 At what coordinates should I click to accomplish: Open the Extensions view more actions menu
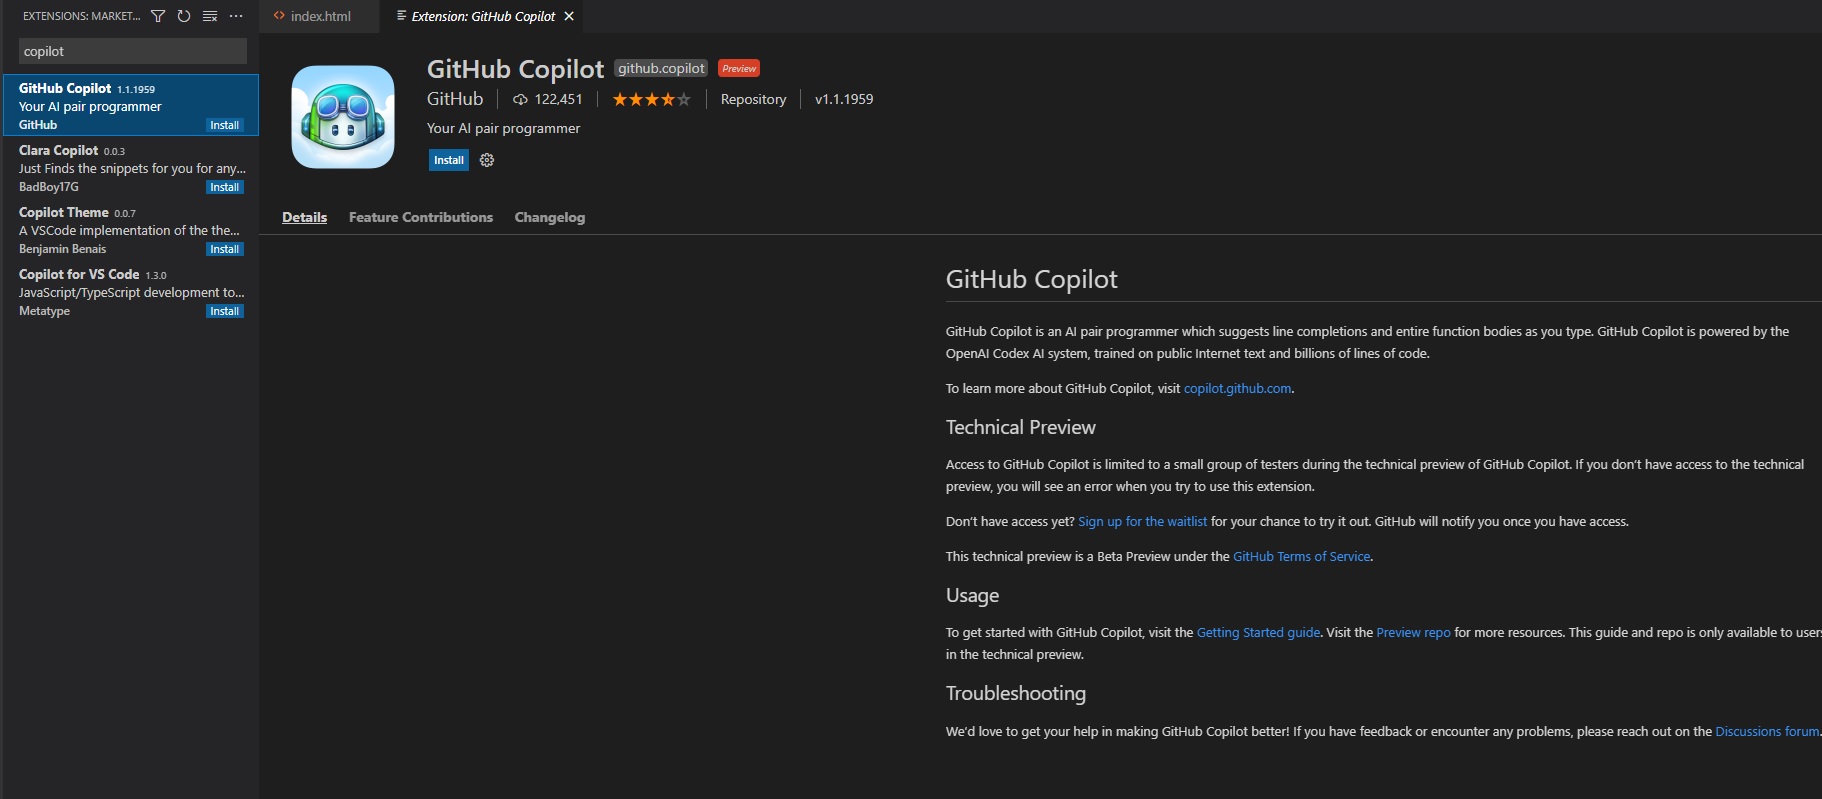tap(236, 16)
